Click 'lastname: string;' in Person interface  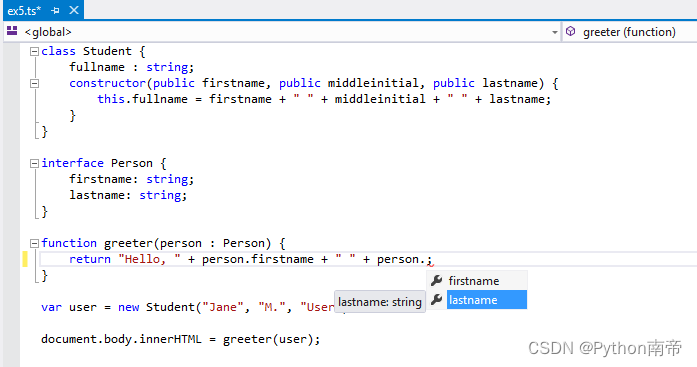[128, 195]
